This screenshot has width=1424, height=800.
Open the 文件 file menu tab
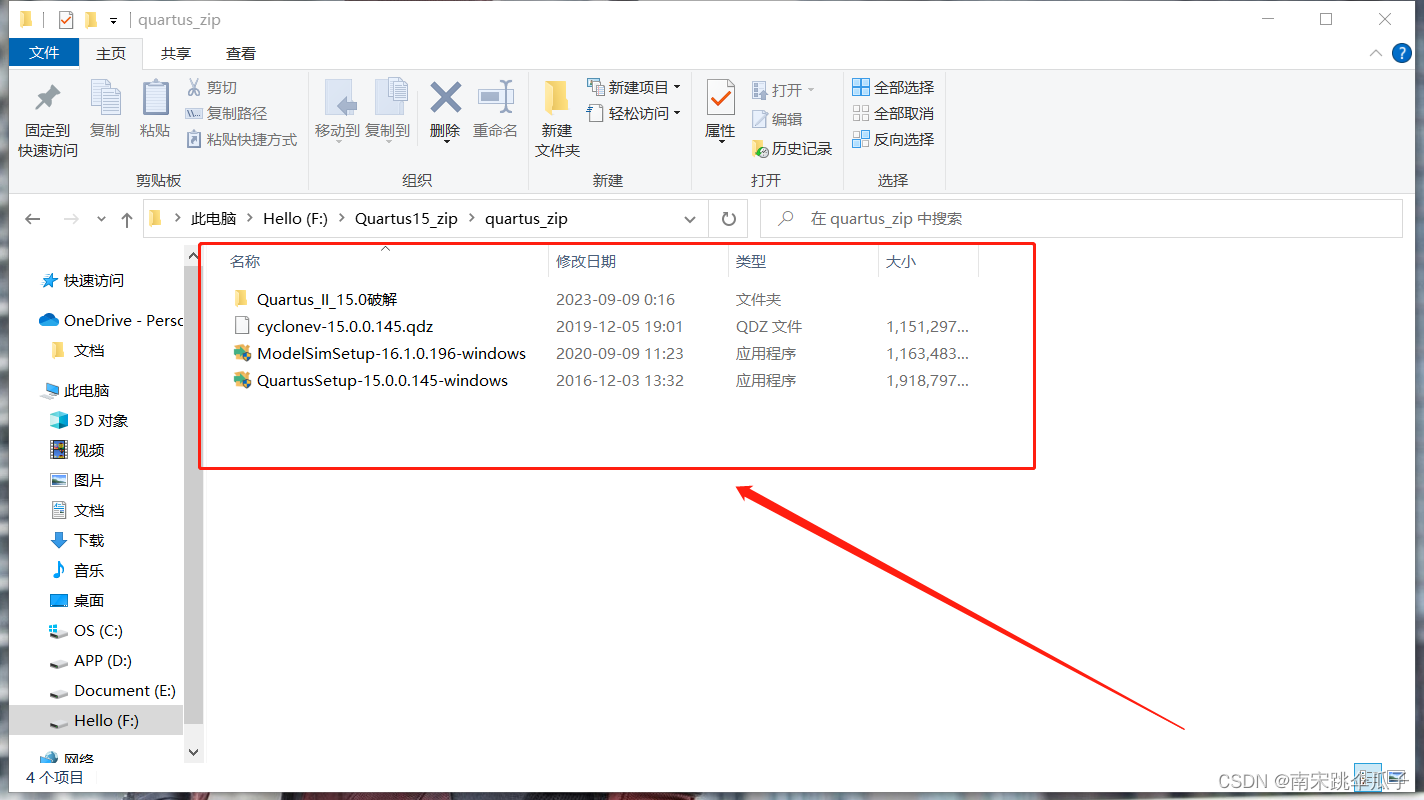pos(44,53)
